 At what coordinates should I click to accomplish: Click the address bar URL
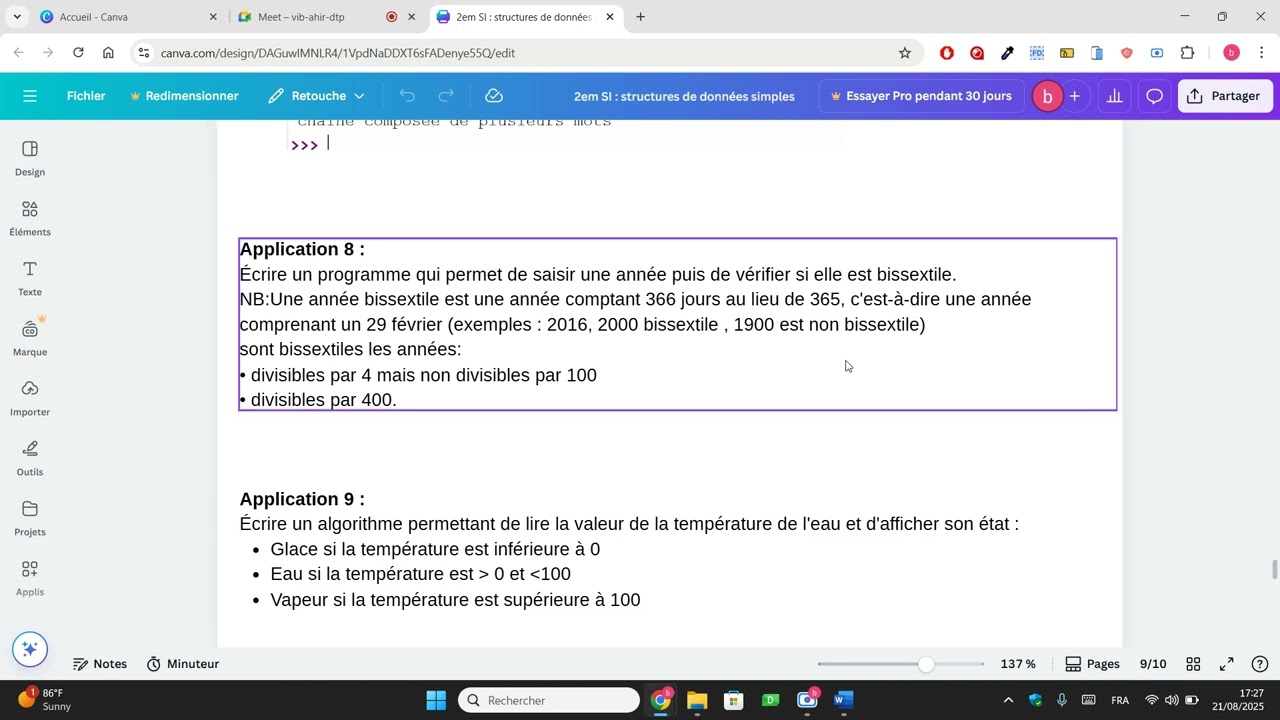click(337, 53)
